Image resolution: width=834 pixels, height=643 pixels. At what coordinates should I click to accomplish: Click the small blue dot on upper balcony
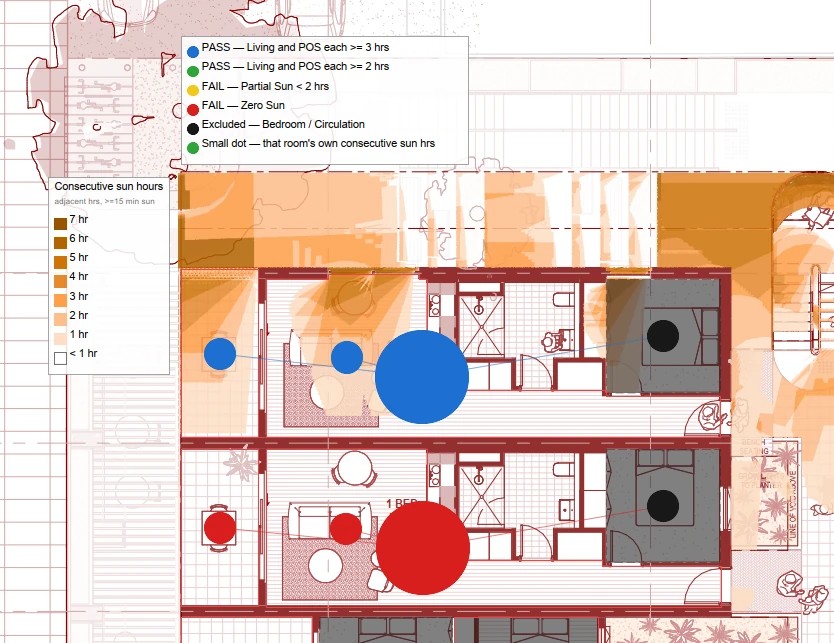220,354
